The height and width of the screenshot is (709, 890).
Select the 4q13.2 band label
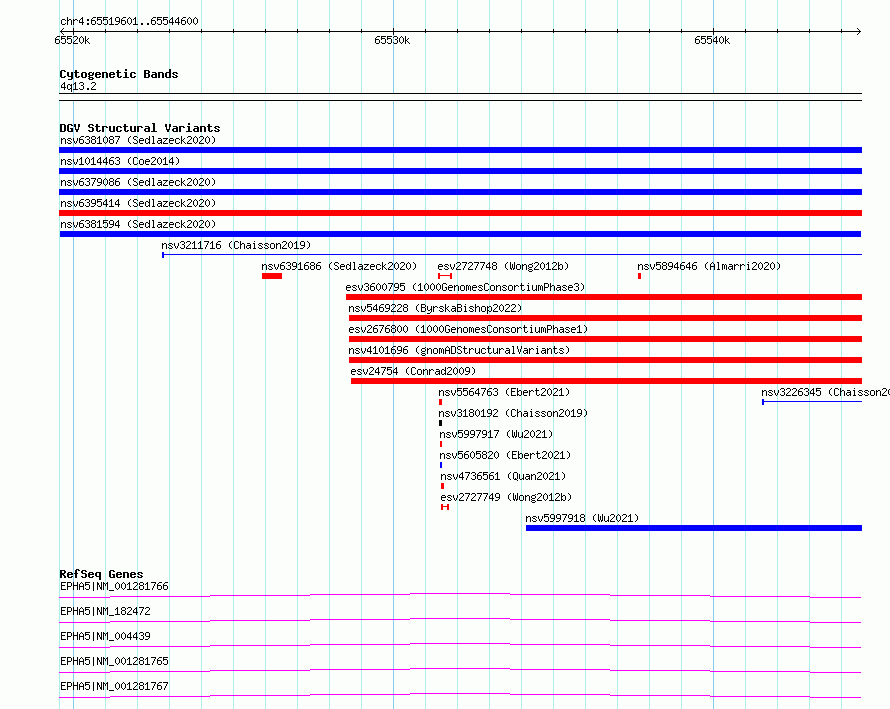(78, 86)
